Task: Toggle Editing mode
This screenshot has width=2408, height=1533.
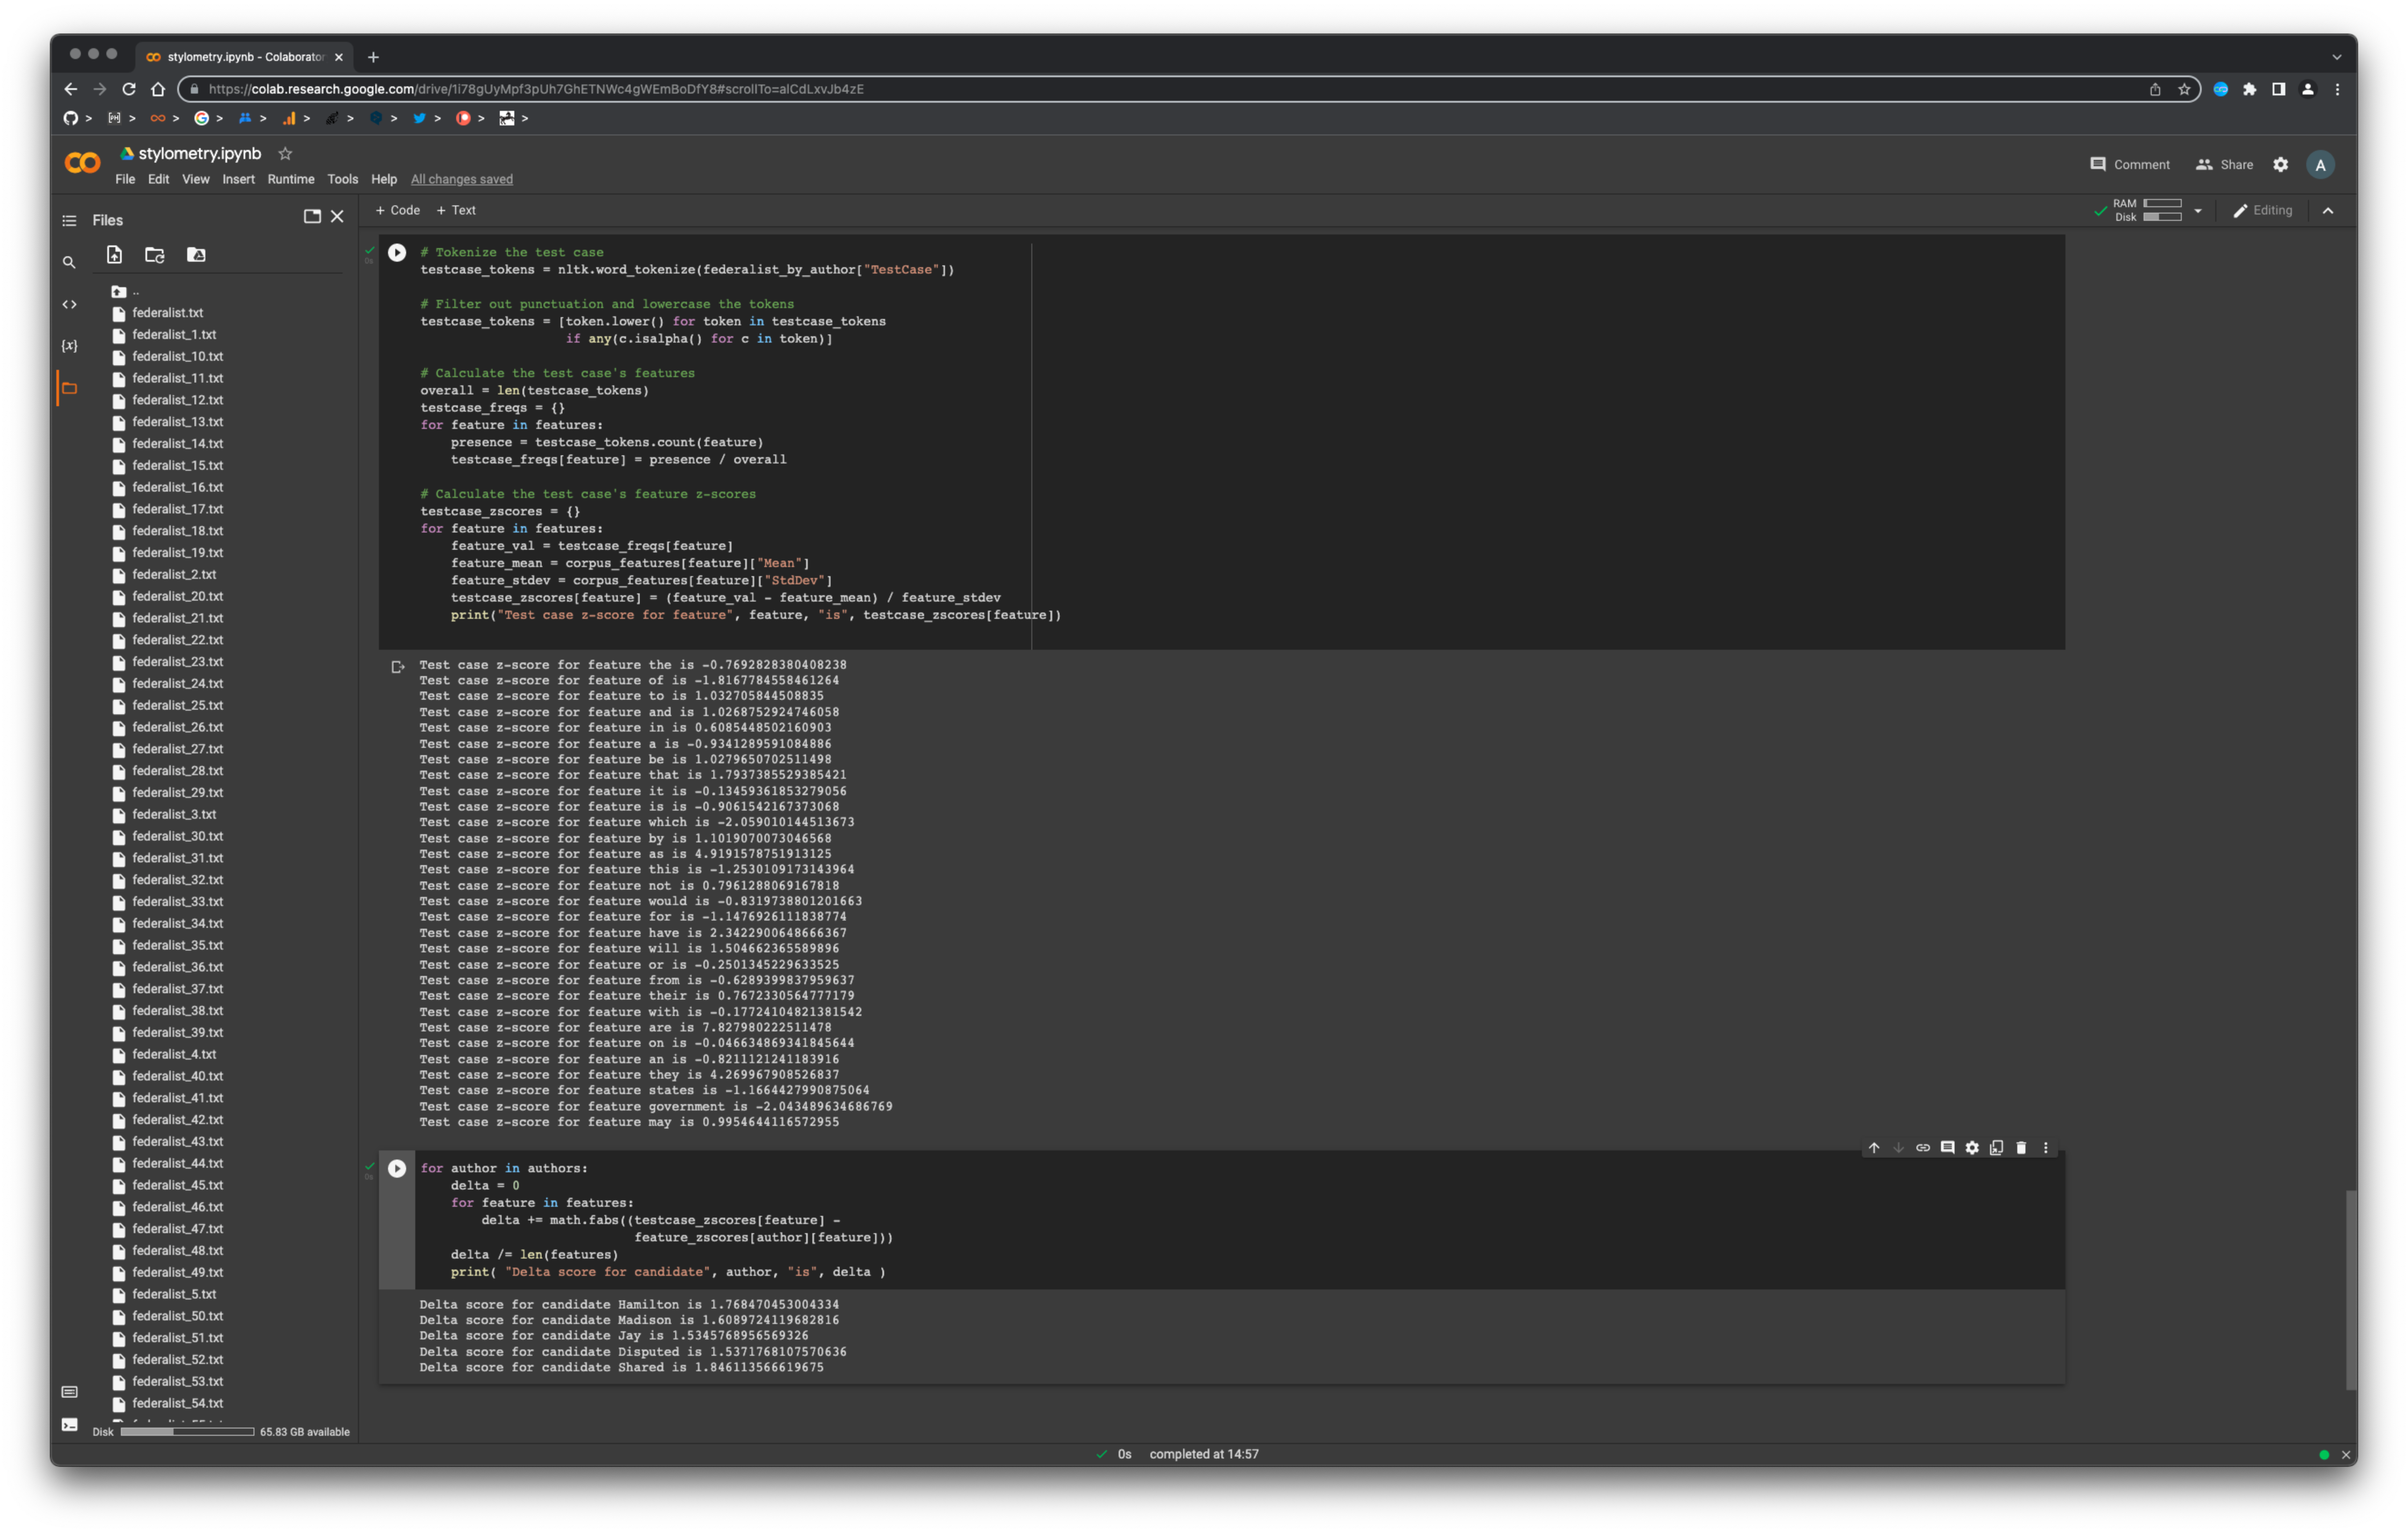Action: (2263, 210)
